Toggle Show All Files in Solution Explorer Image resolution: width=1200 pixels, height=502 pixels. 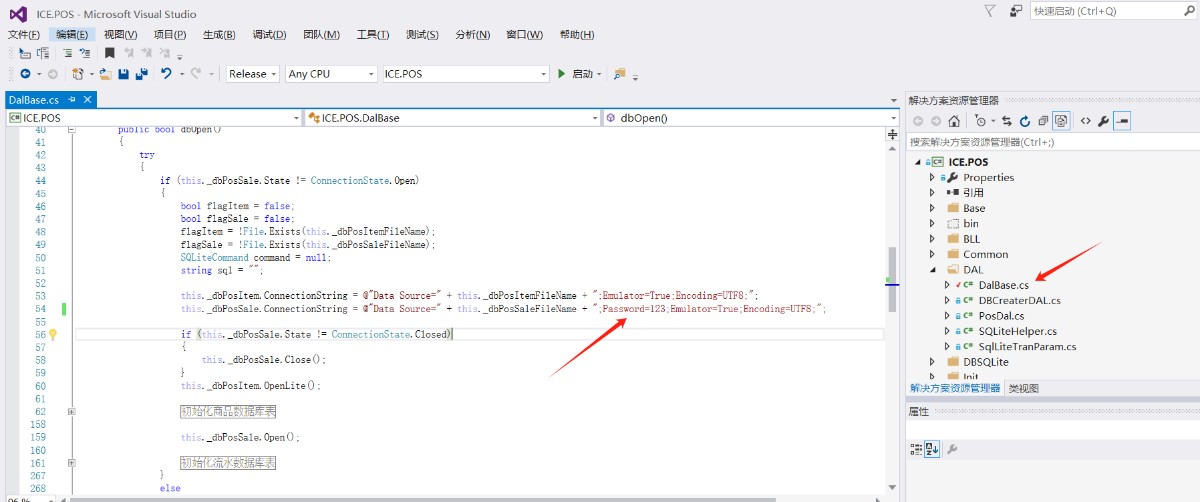pyautogui.click(x=1061, y=121)
